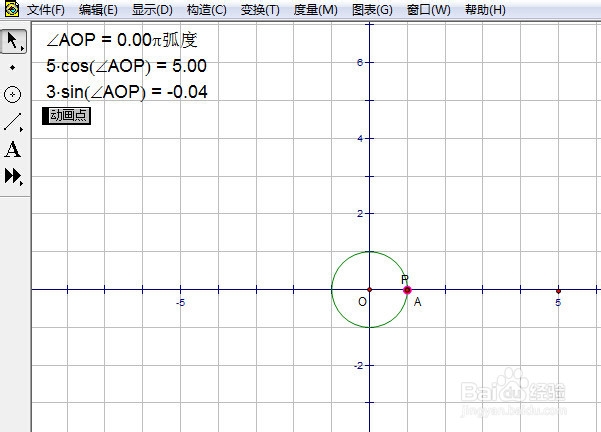Select the 3·sin(∠AOP) = -0.04 calculation
The width and height of the screenshot is (601, 432).
tap(126, 92)
